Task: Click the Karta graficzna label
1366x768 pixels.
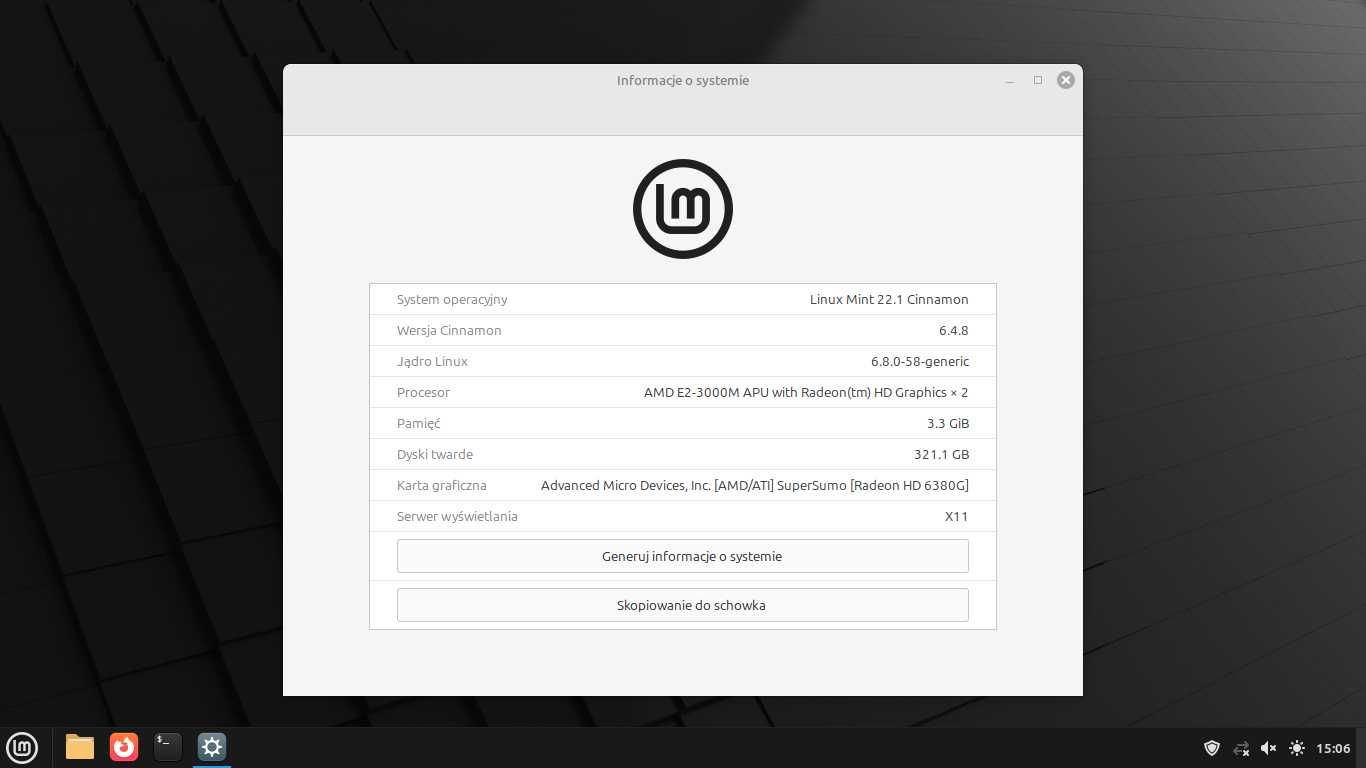Action: pos(441,485)
